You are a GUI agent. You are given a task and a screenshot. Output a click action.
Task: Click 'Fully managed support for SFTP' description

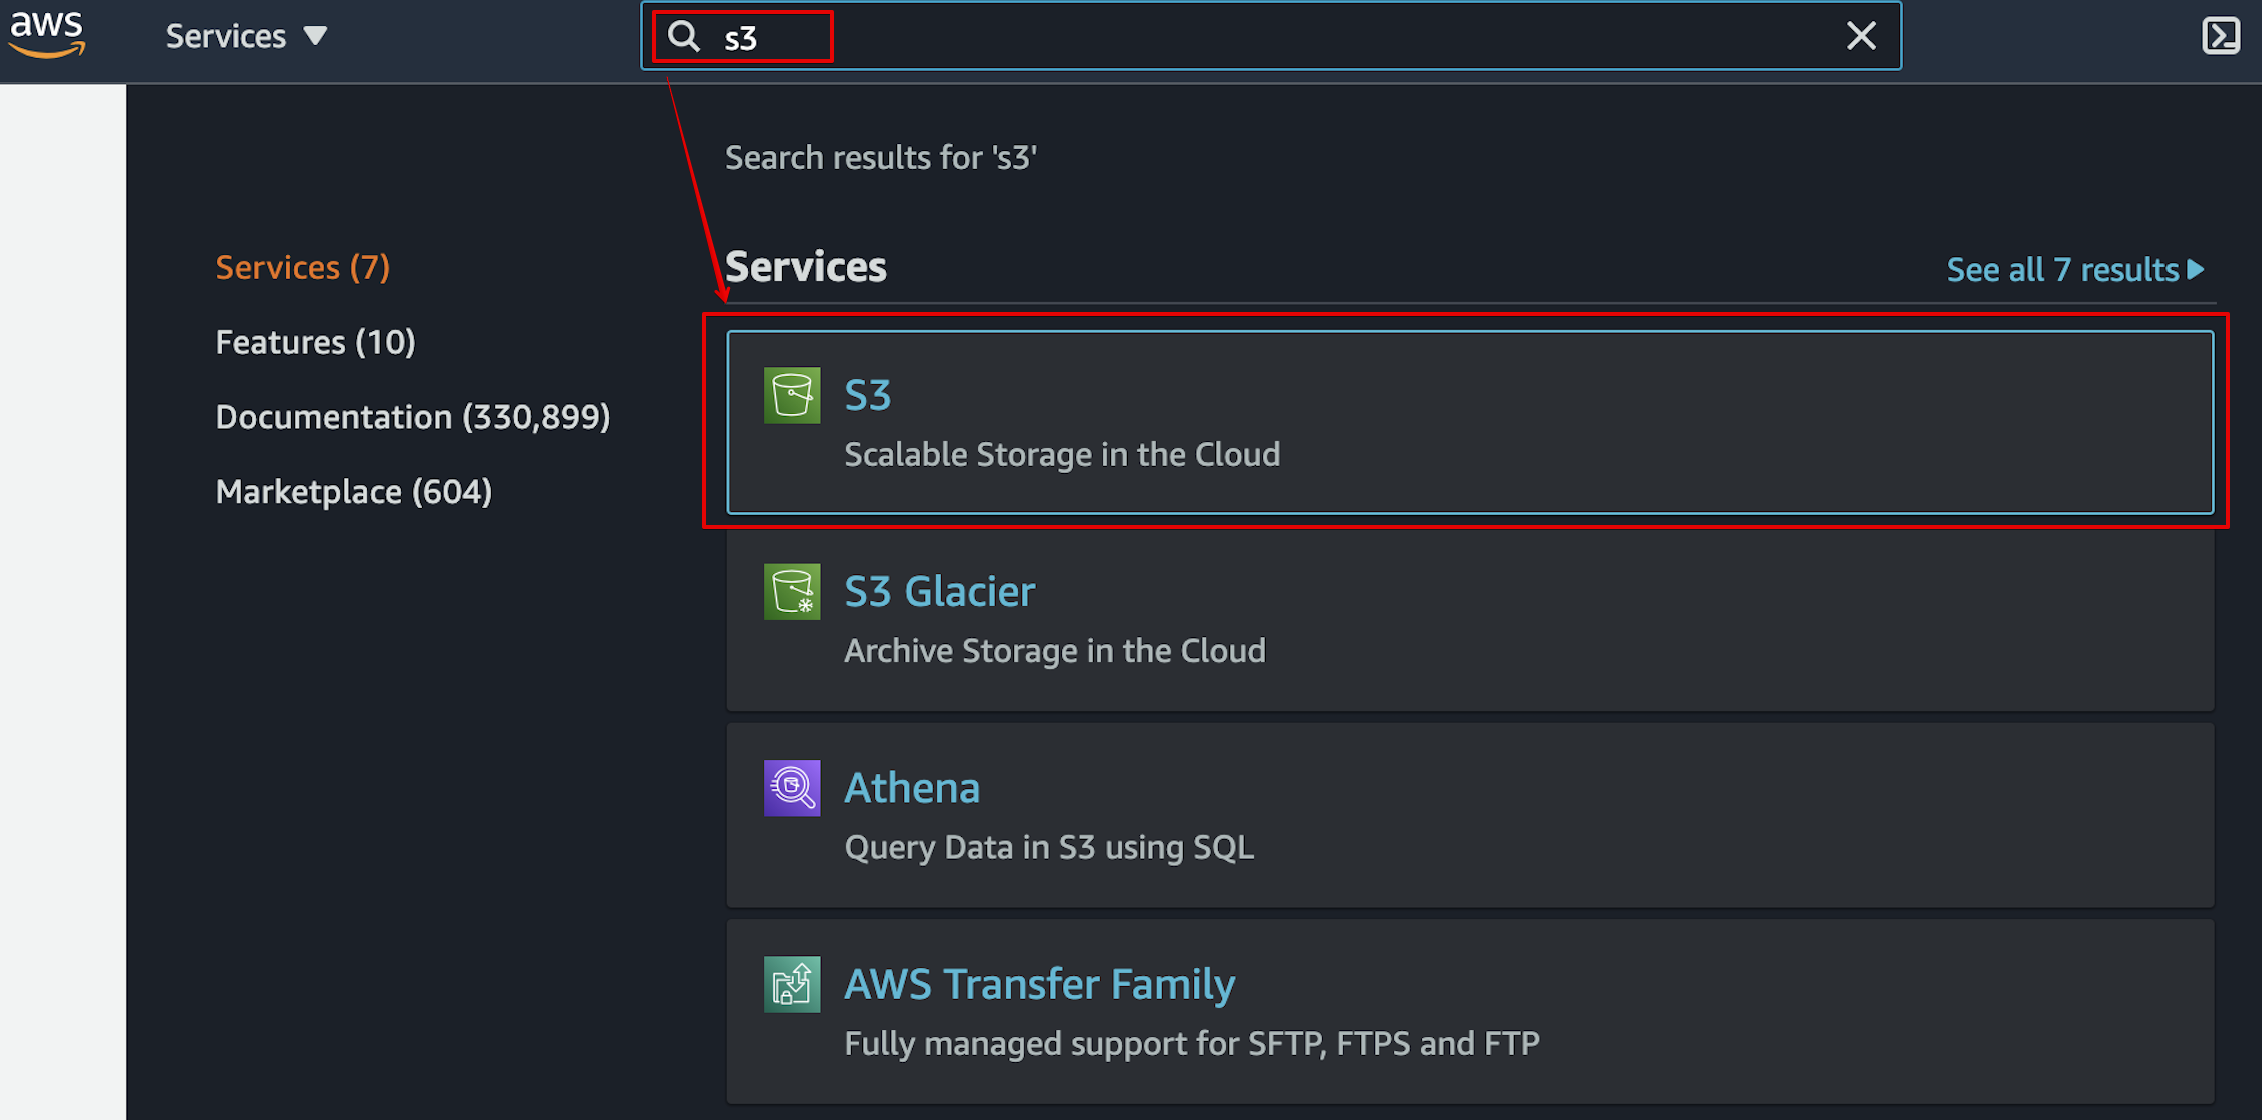tap(1192, 1043)
